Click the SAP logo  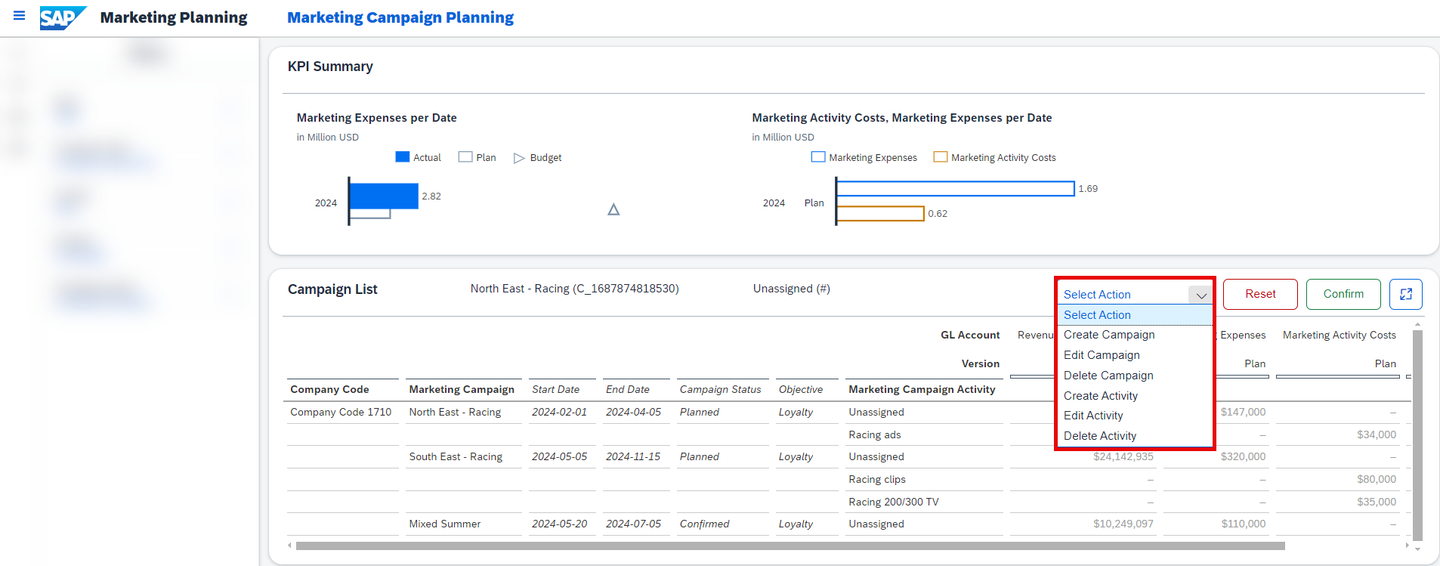(63, 18)
